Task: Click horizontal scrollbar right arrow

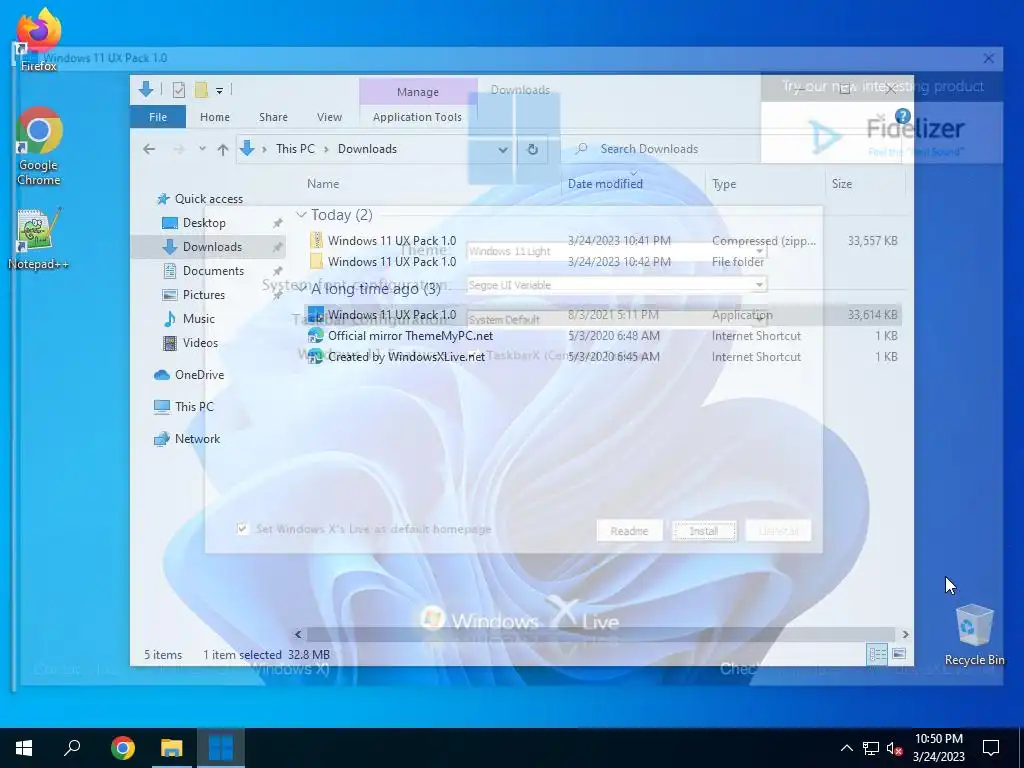Action: point(905,633)
